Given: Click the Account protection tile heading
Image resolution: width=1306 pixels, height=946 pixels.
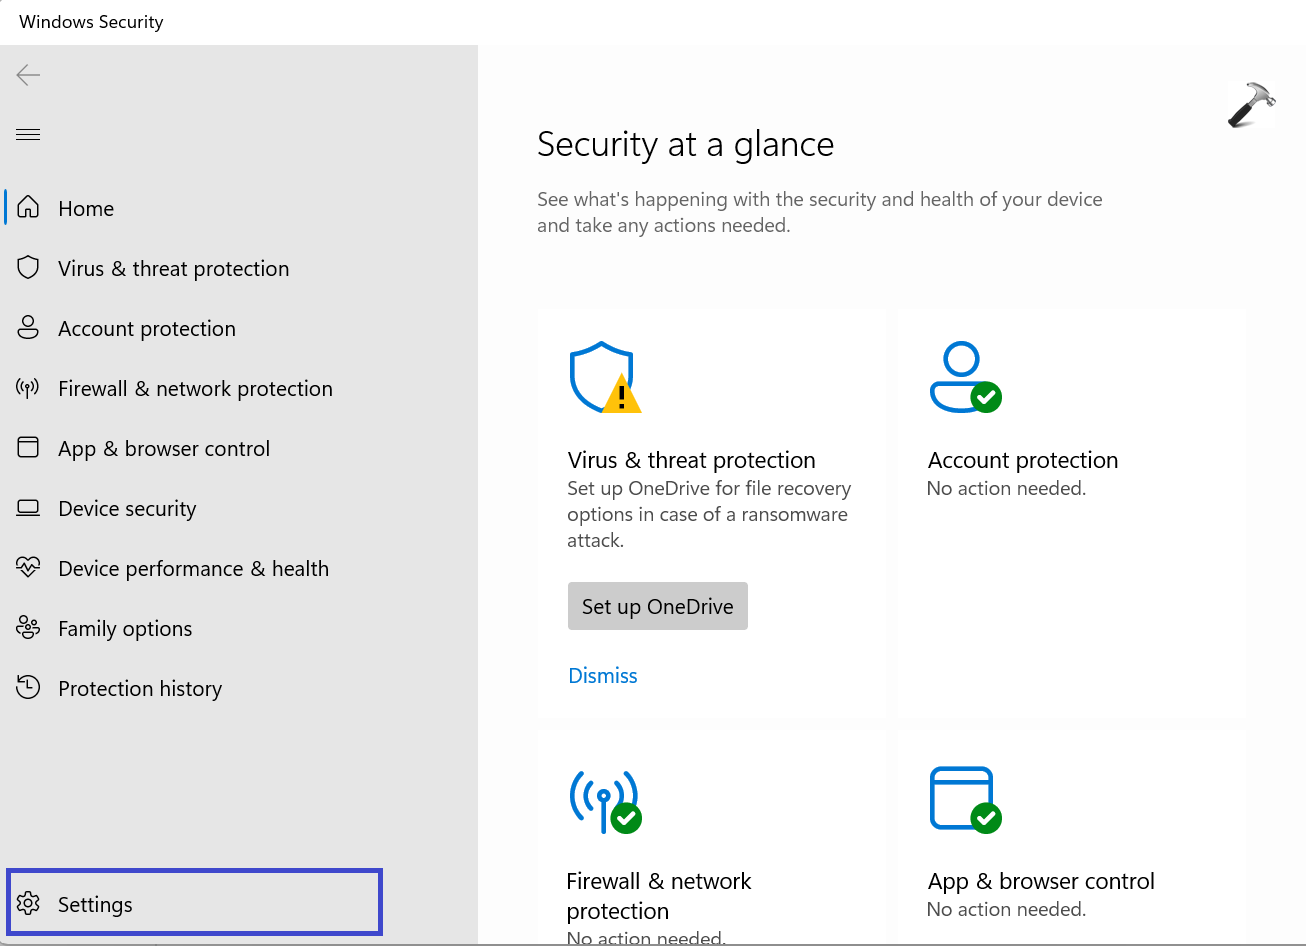Looking at the screenshot, I should point(1022,460).
